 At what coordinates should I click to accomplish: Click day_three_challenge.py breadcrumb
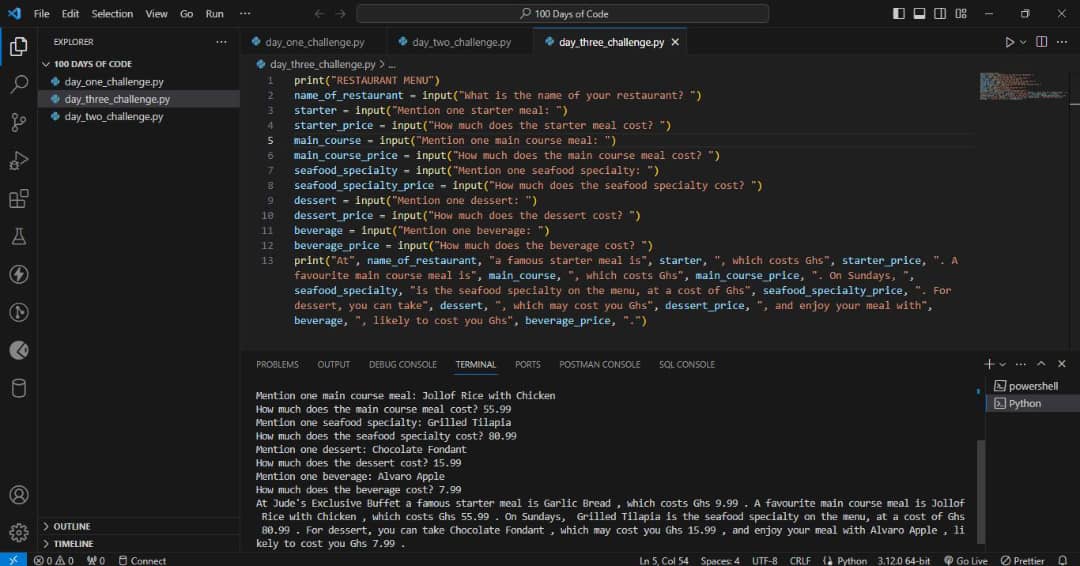click(322, 64)
